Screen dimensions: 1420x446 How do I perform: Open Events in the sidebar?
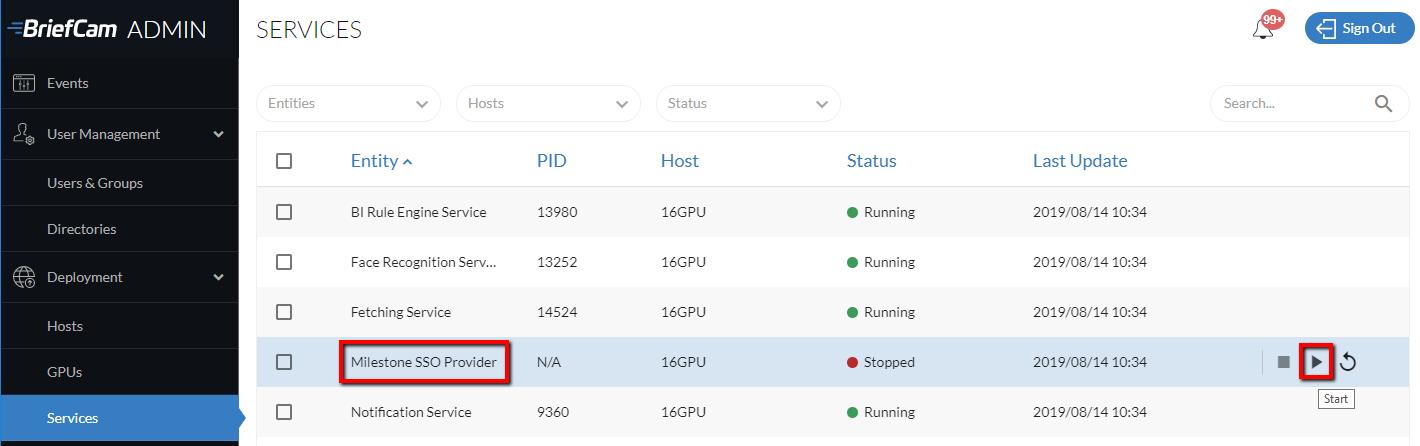[119, 83]
